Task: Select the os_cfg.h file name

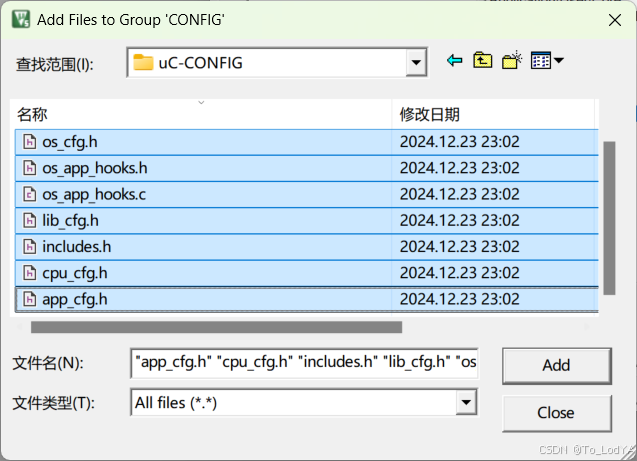Action: tap(70, 142)
